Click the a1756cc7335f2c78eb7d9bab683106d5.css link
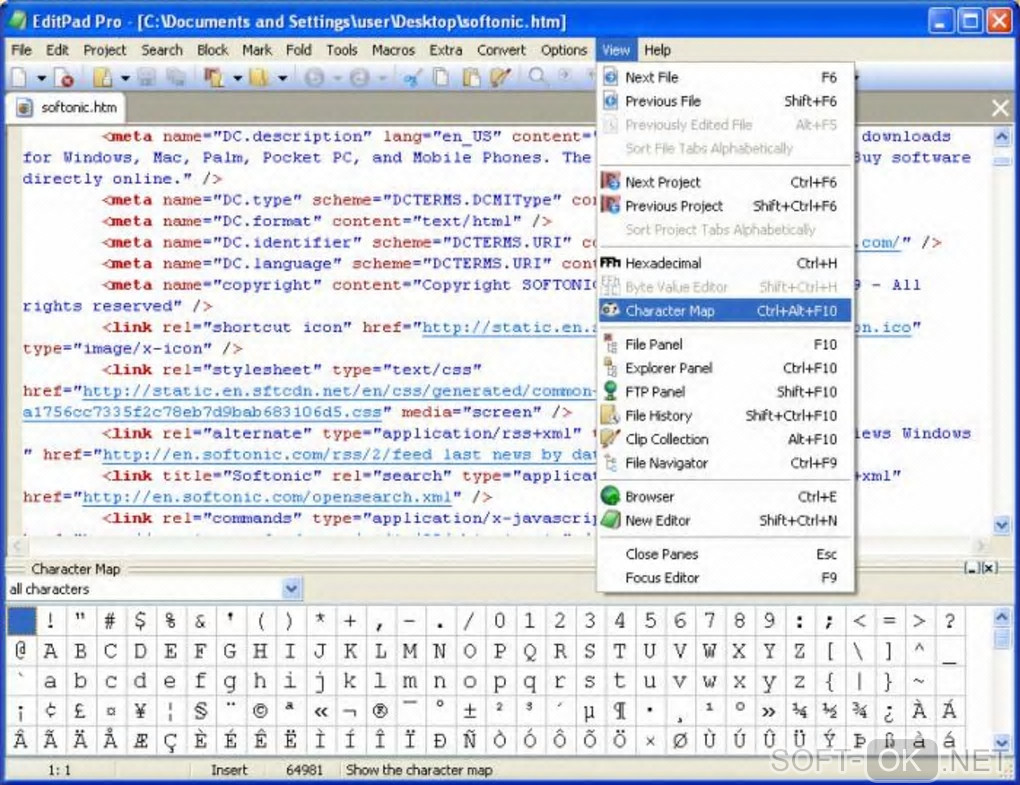The width and height of the screenshot is (1020, 785). point(202,412)
